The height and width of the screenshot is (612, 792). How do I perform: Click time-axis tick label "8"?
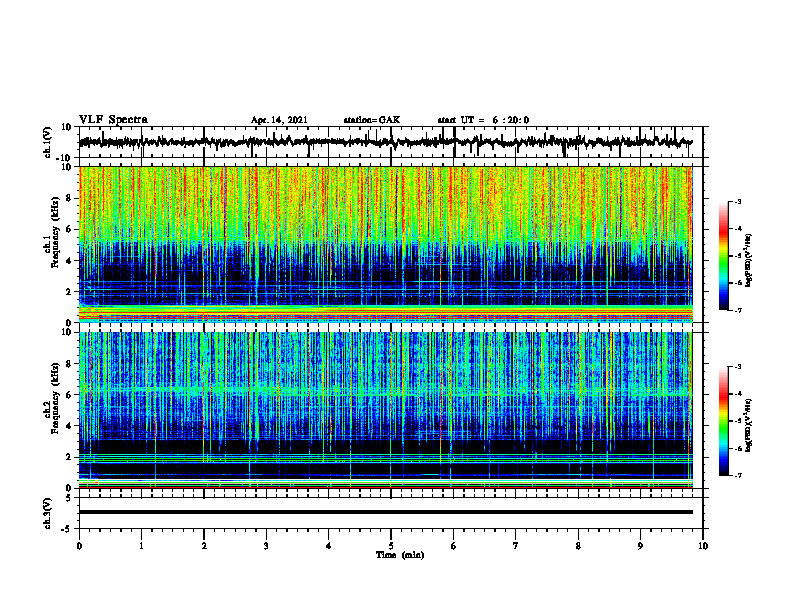pos(578,546)
